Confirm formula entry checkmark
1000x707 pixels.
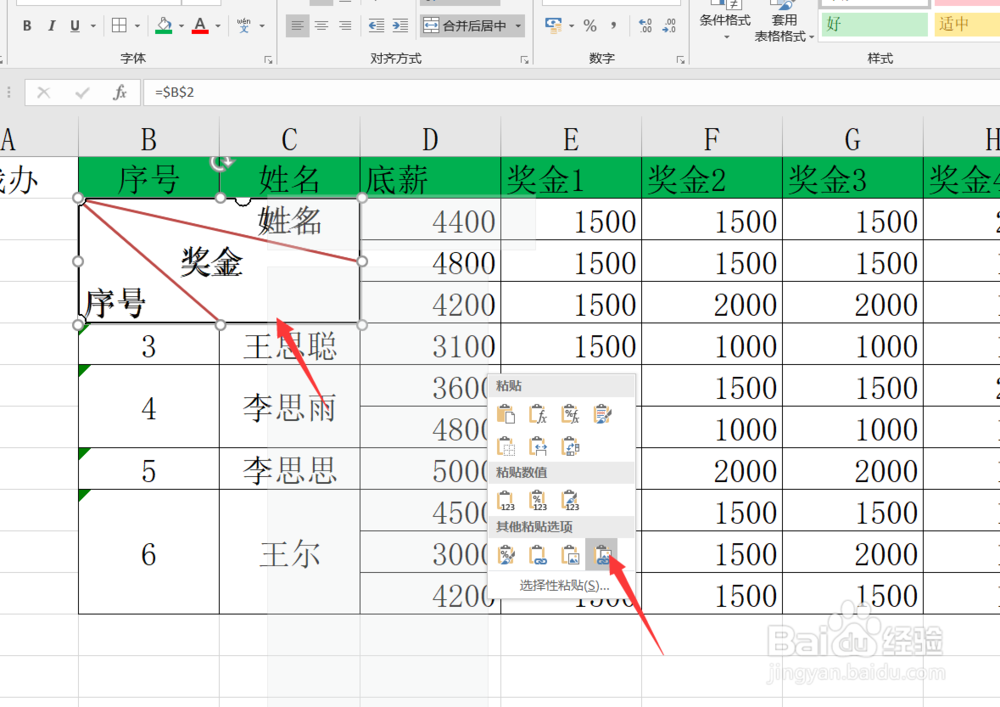pyautogui.click(x=82, y=92)
